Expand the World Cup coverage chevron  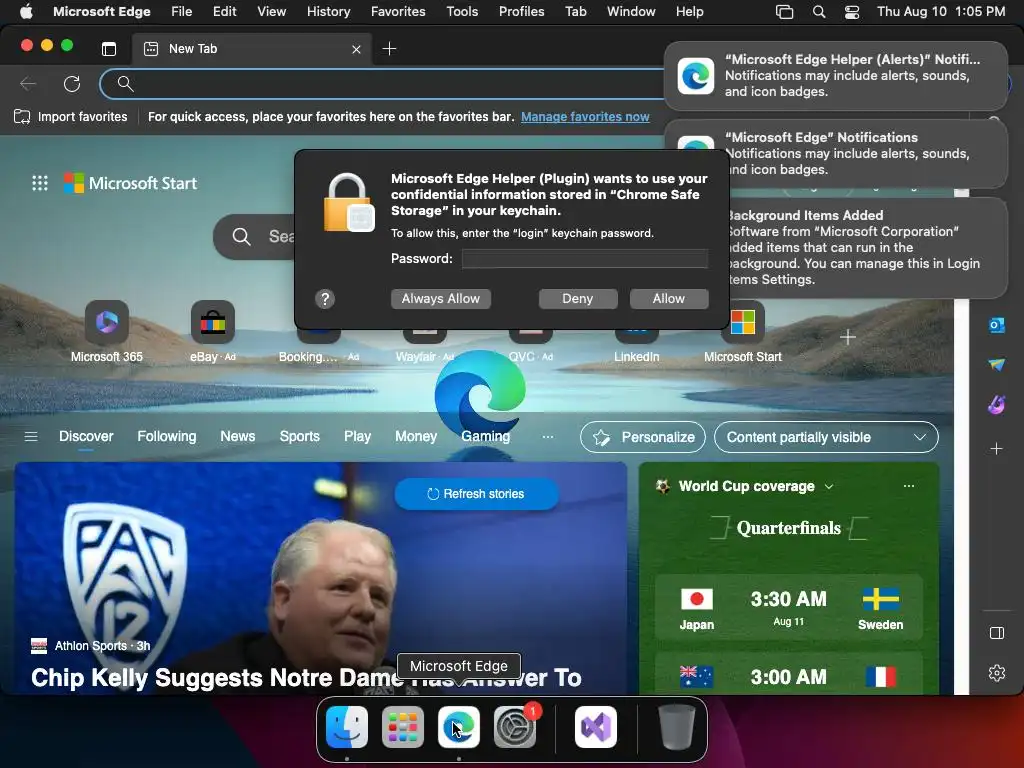829,487
